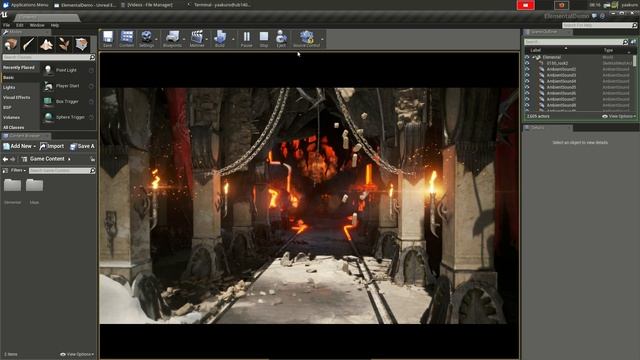The image size is (640, 360).
Task: Click the red recording indicator
Action: (x=525, y=5)
